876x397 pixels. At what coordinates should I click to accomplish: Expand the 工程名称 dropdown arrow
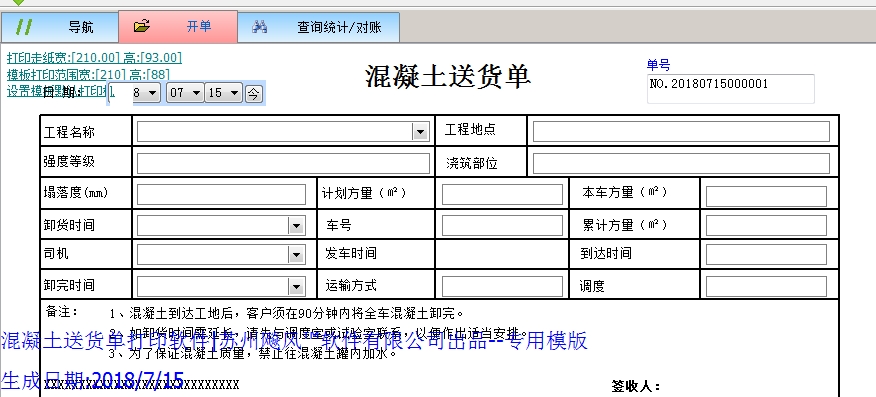click(x=420, y=132)
